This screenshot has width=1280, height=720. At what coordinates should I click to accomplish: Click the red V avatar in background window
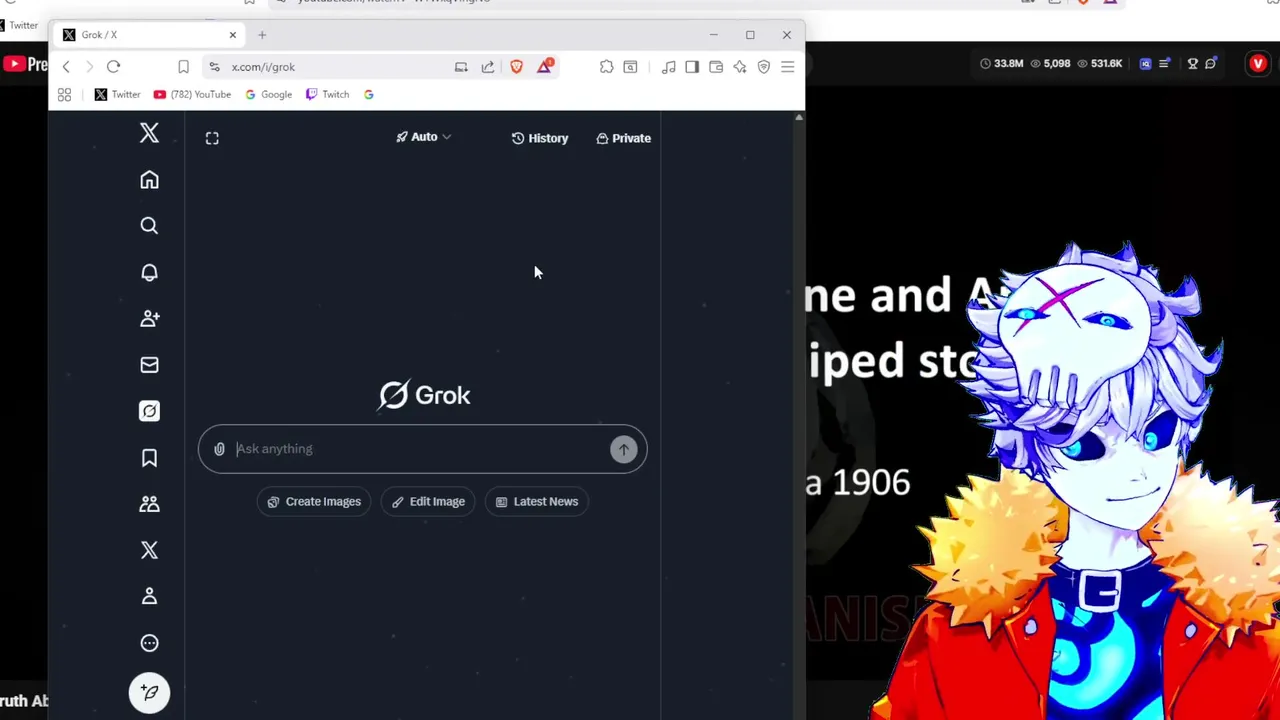coord(1258,64)
